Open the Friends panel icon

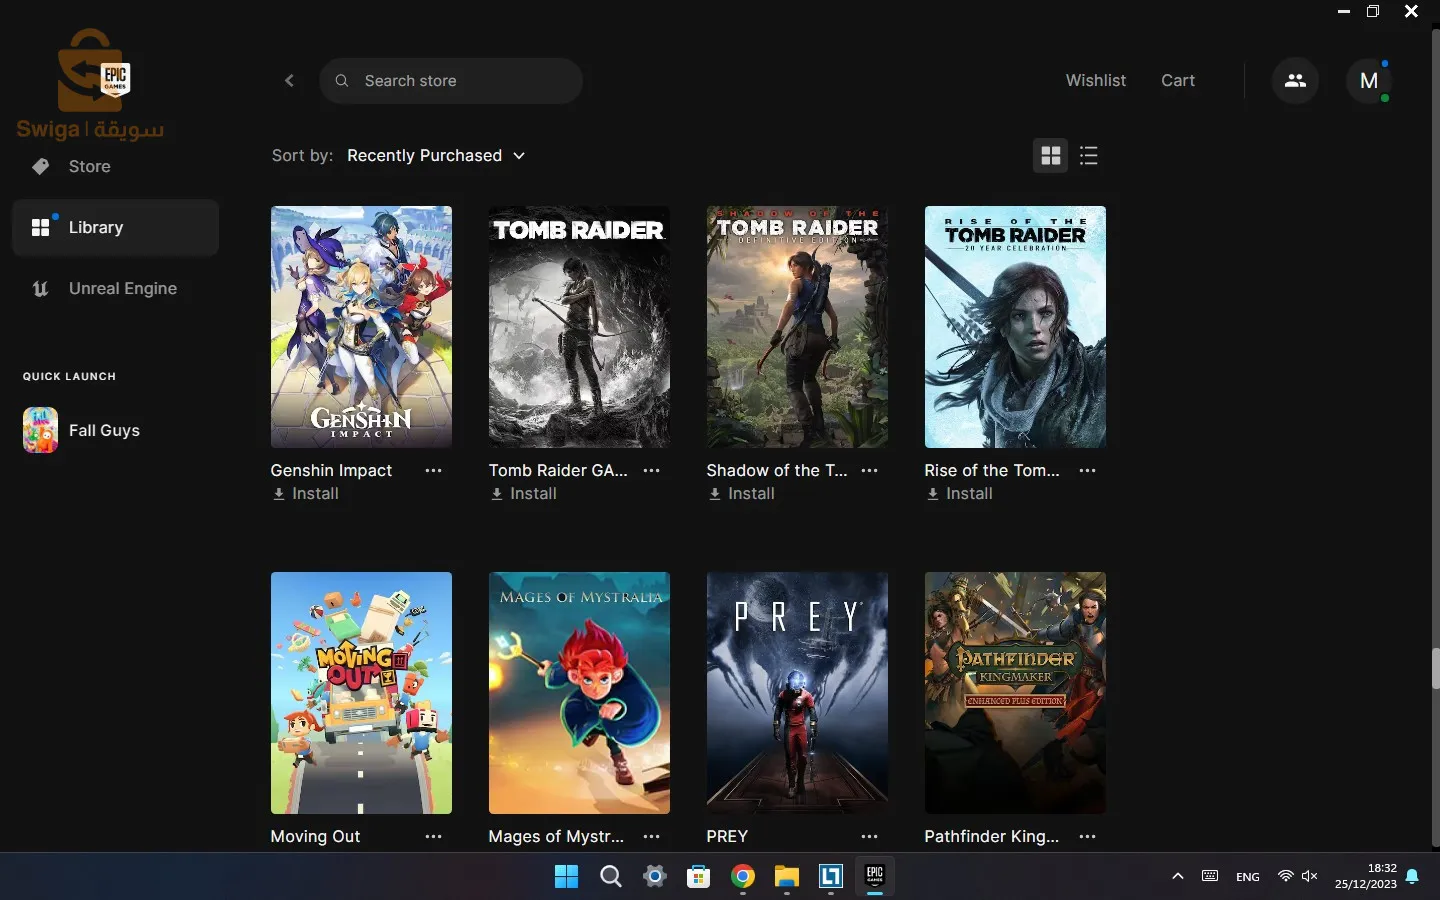pos(1295,81)
